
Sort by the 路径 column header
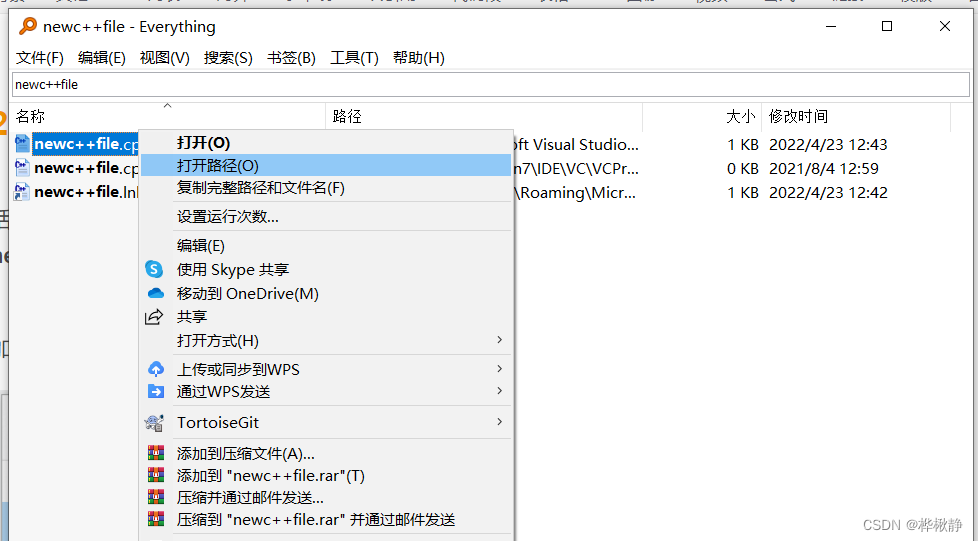pos(484,116)
